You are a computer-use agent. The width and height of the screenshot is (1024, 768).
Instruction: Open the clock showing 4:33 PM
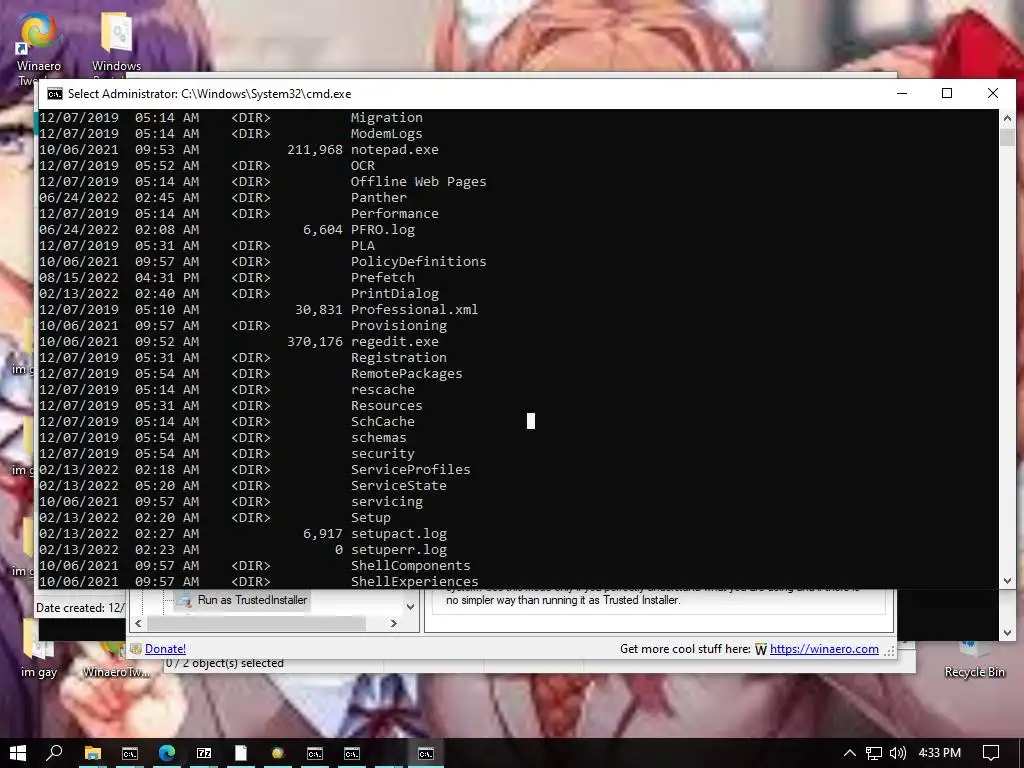point(939,753)
